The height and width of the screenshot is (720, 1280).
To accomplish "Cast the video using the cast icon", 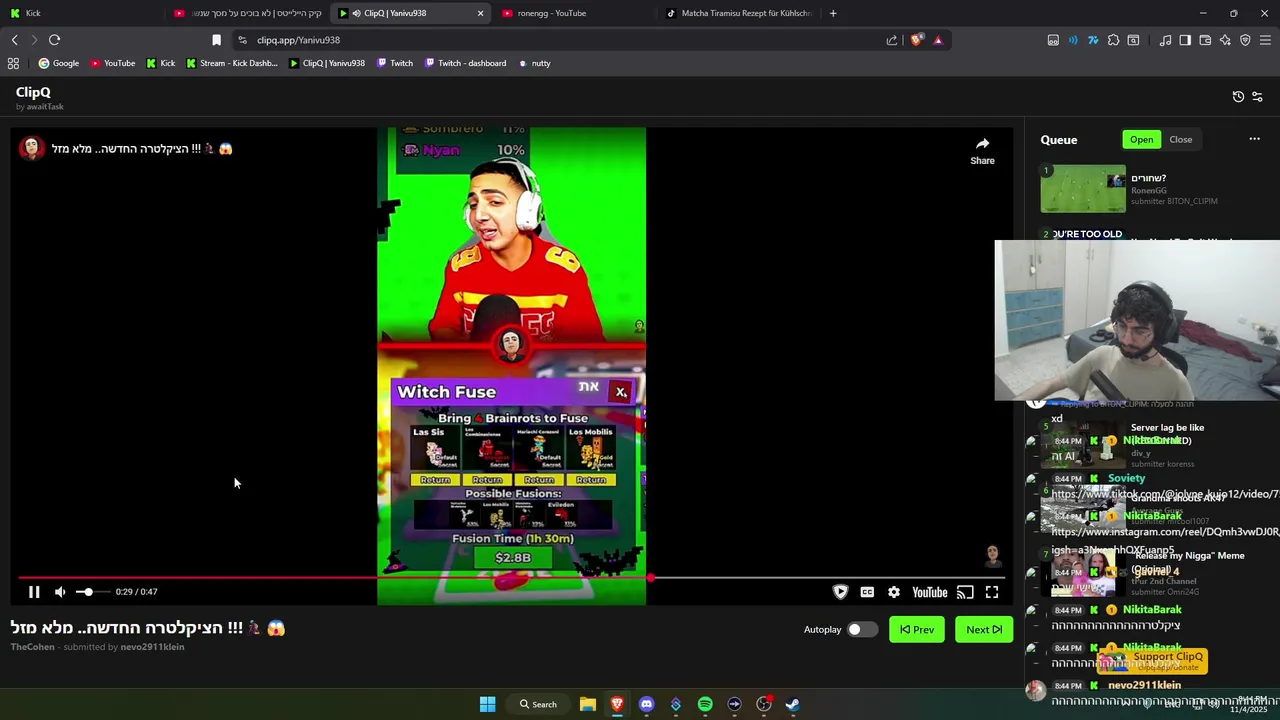I will click(965, 592).
